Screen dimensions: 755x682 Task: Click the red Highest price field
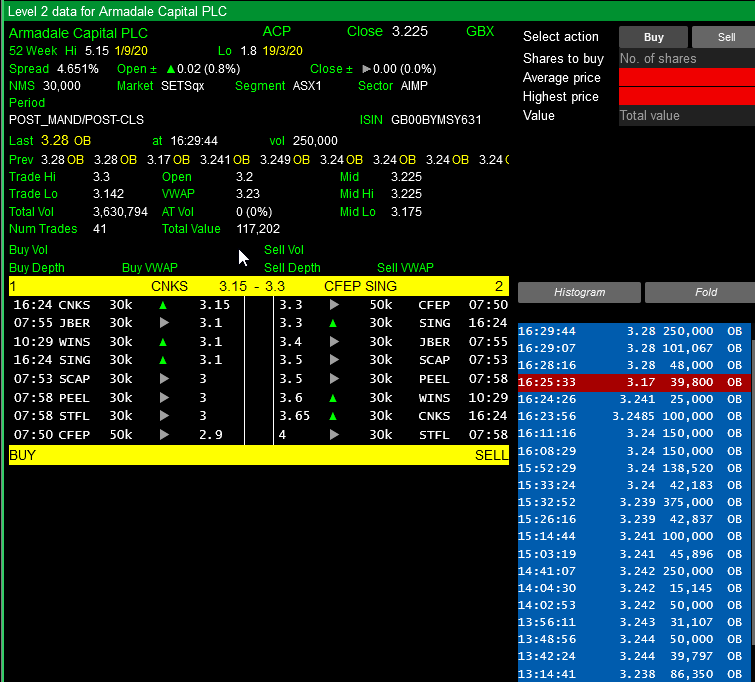[x=687, y=96]
